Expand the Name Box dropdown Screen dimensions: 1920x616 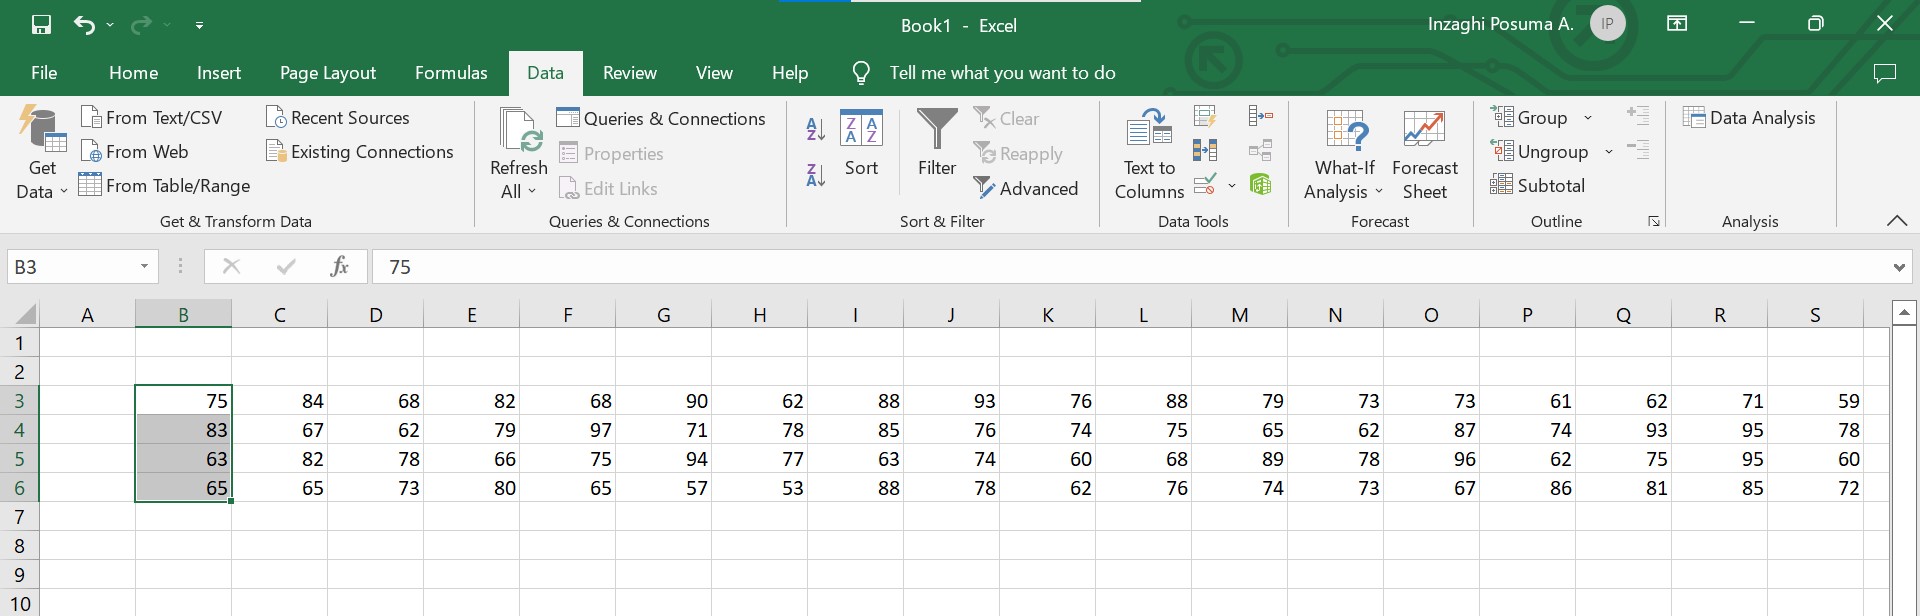pos(144,266)
